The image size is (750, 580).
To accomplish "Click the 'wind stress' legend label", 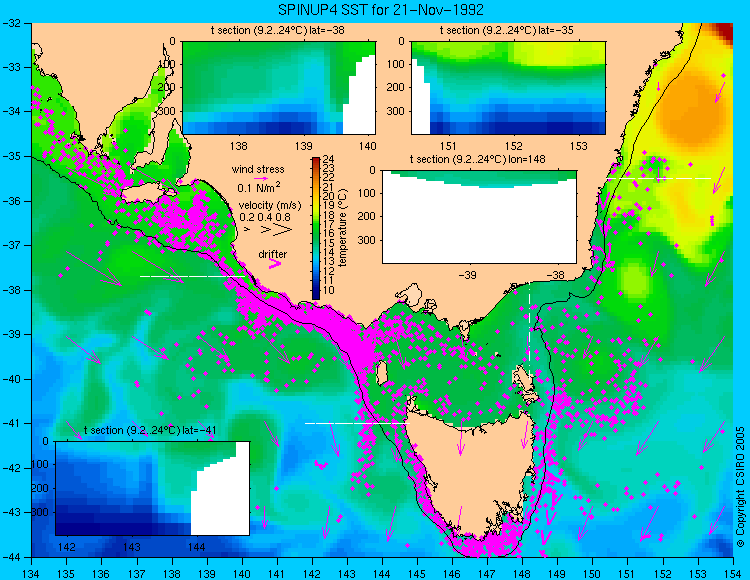I will (x=258, y=169).
